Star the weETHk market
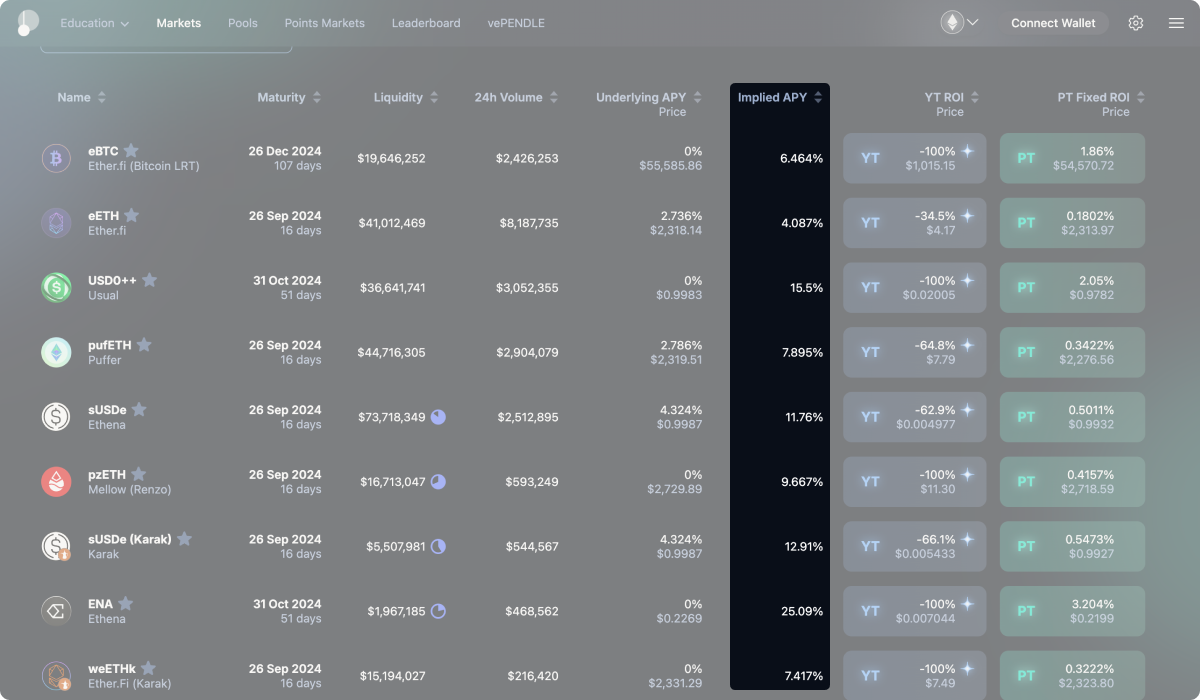The height and width of the screenshot is (700, 1200). (148, 668)
